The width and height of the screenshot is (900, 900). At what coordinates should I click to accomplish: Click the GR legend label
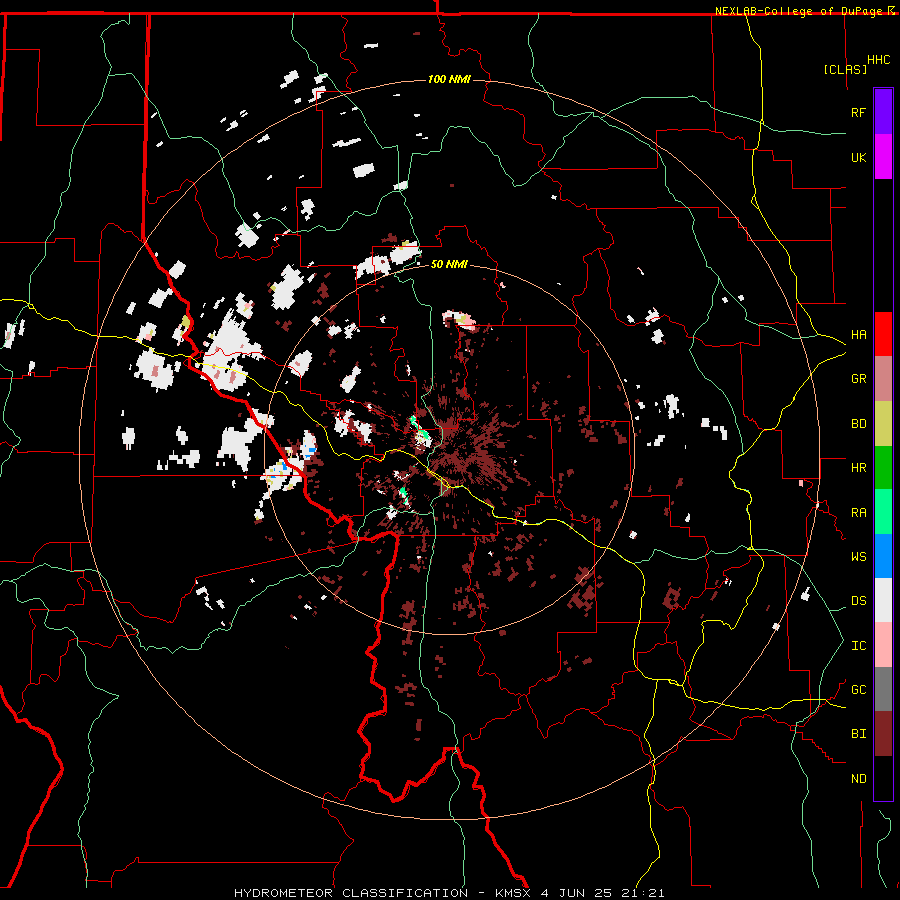click(x=858, y=379)
